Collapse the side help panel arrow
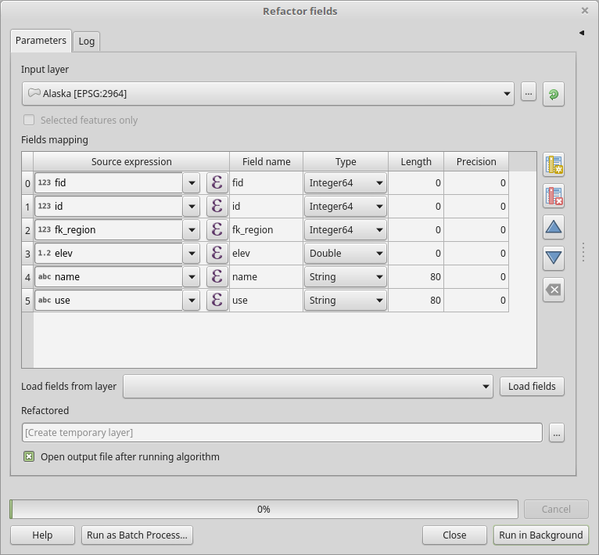The image size is (599, 555). (581, 33)
